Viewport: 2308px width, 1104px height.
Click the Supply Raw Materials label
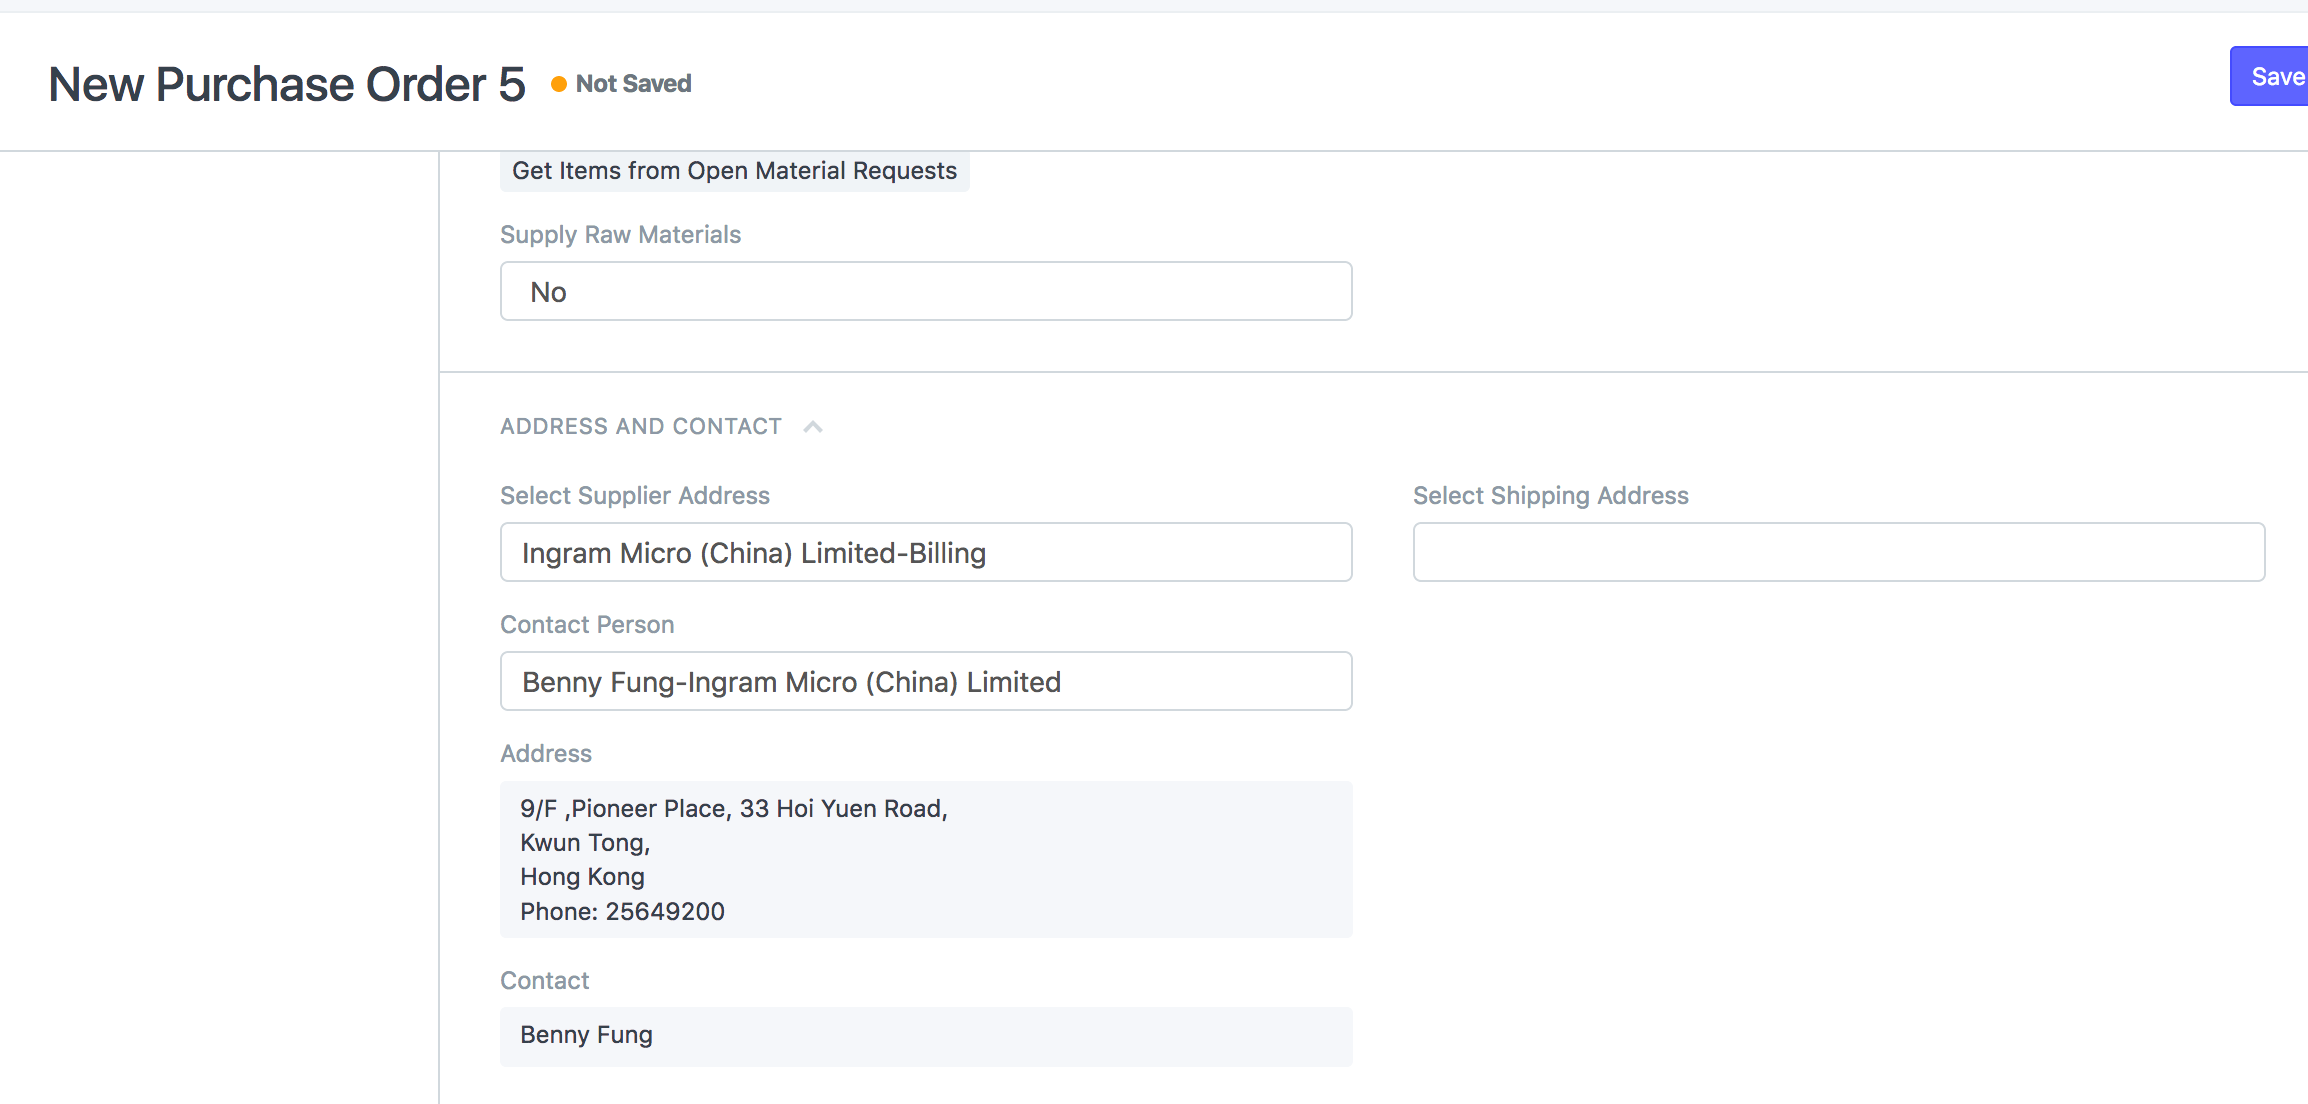coord(620,234)
